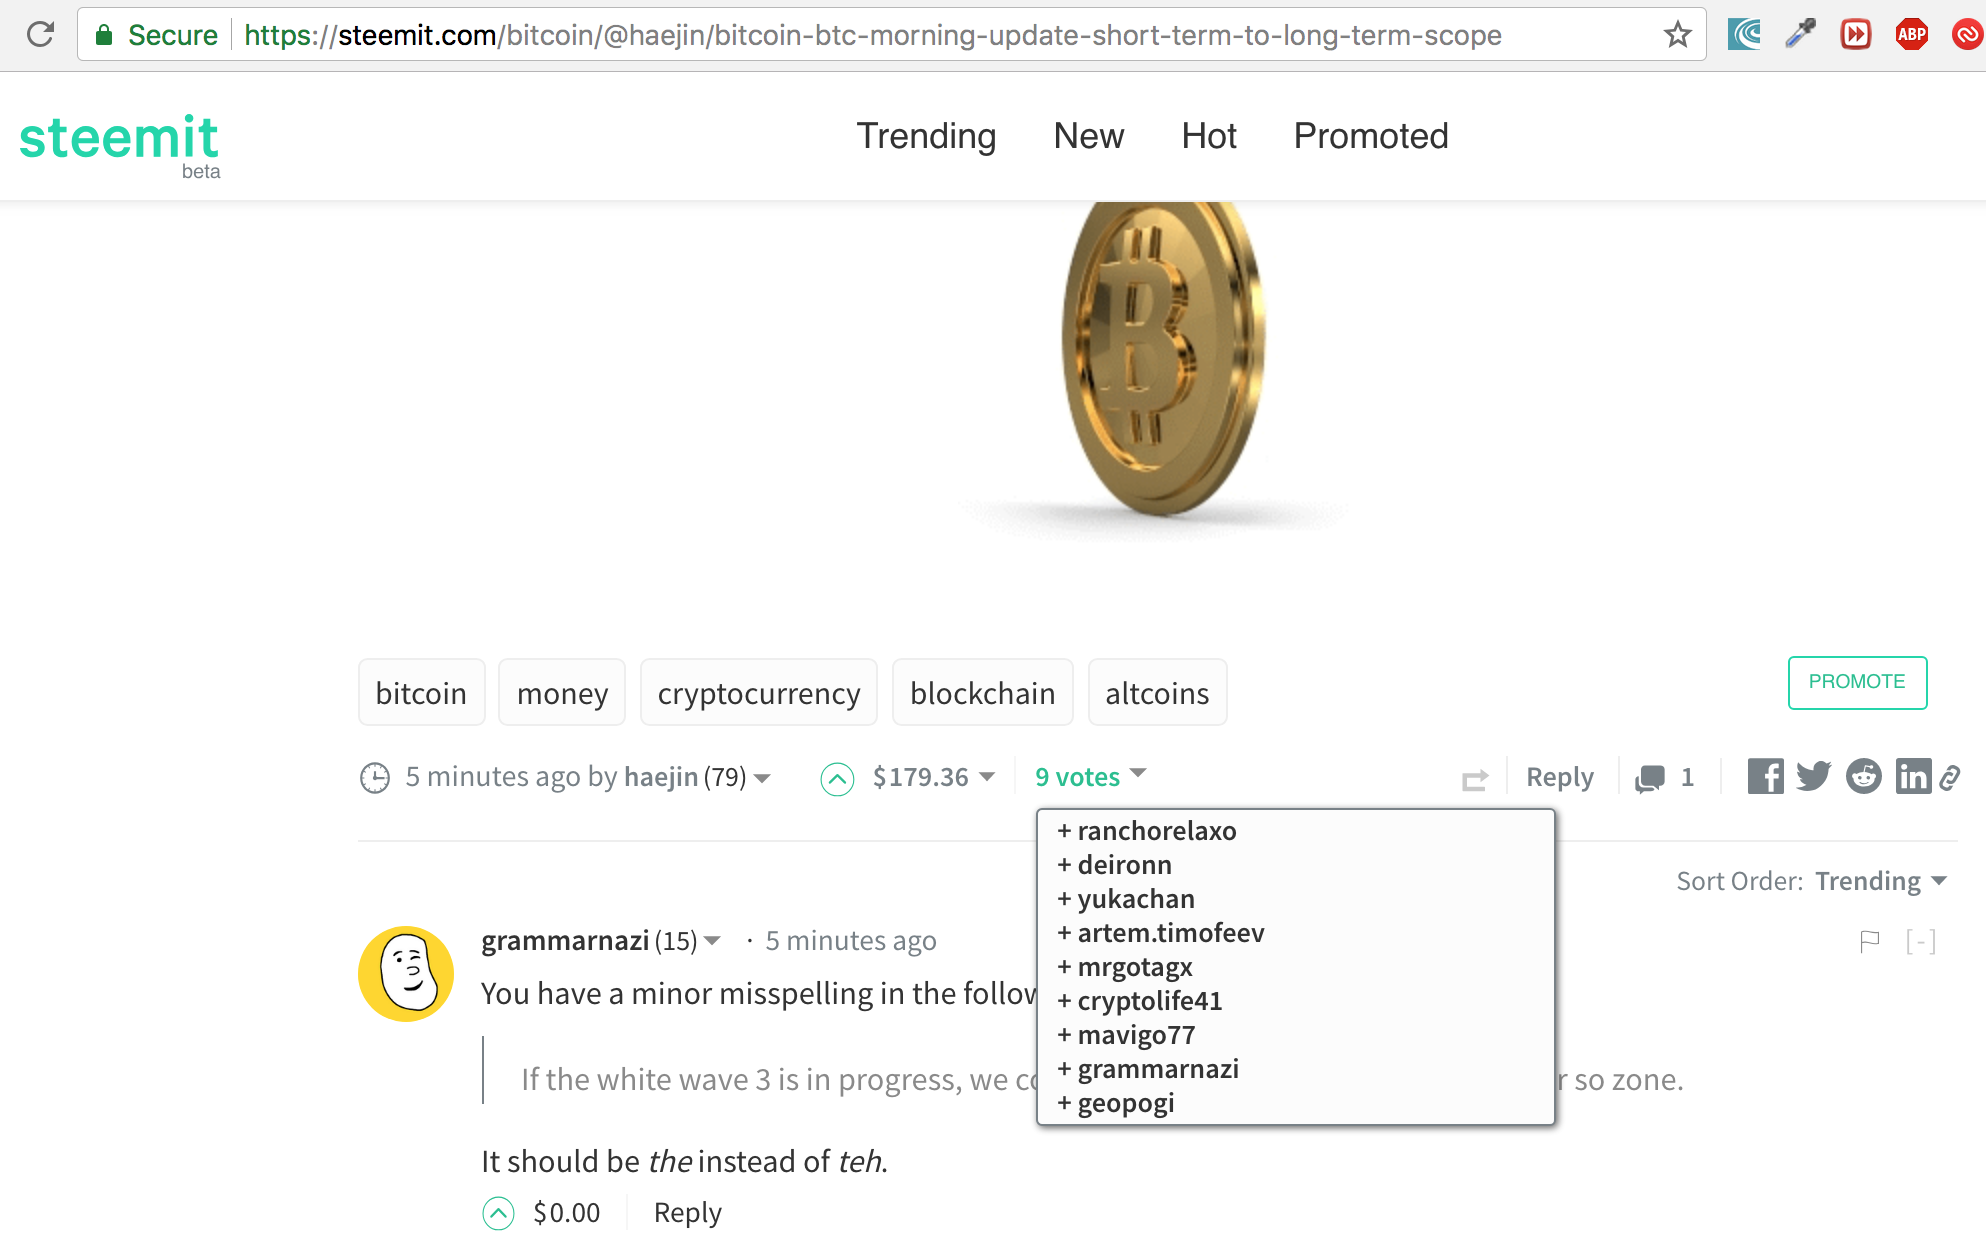Go to the Trending tab
1986x1248 pixels.
pyautogui.click(x=926, y=136)
